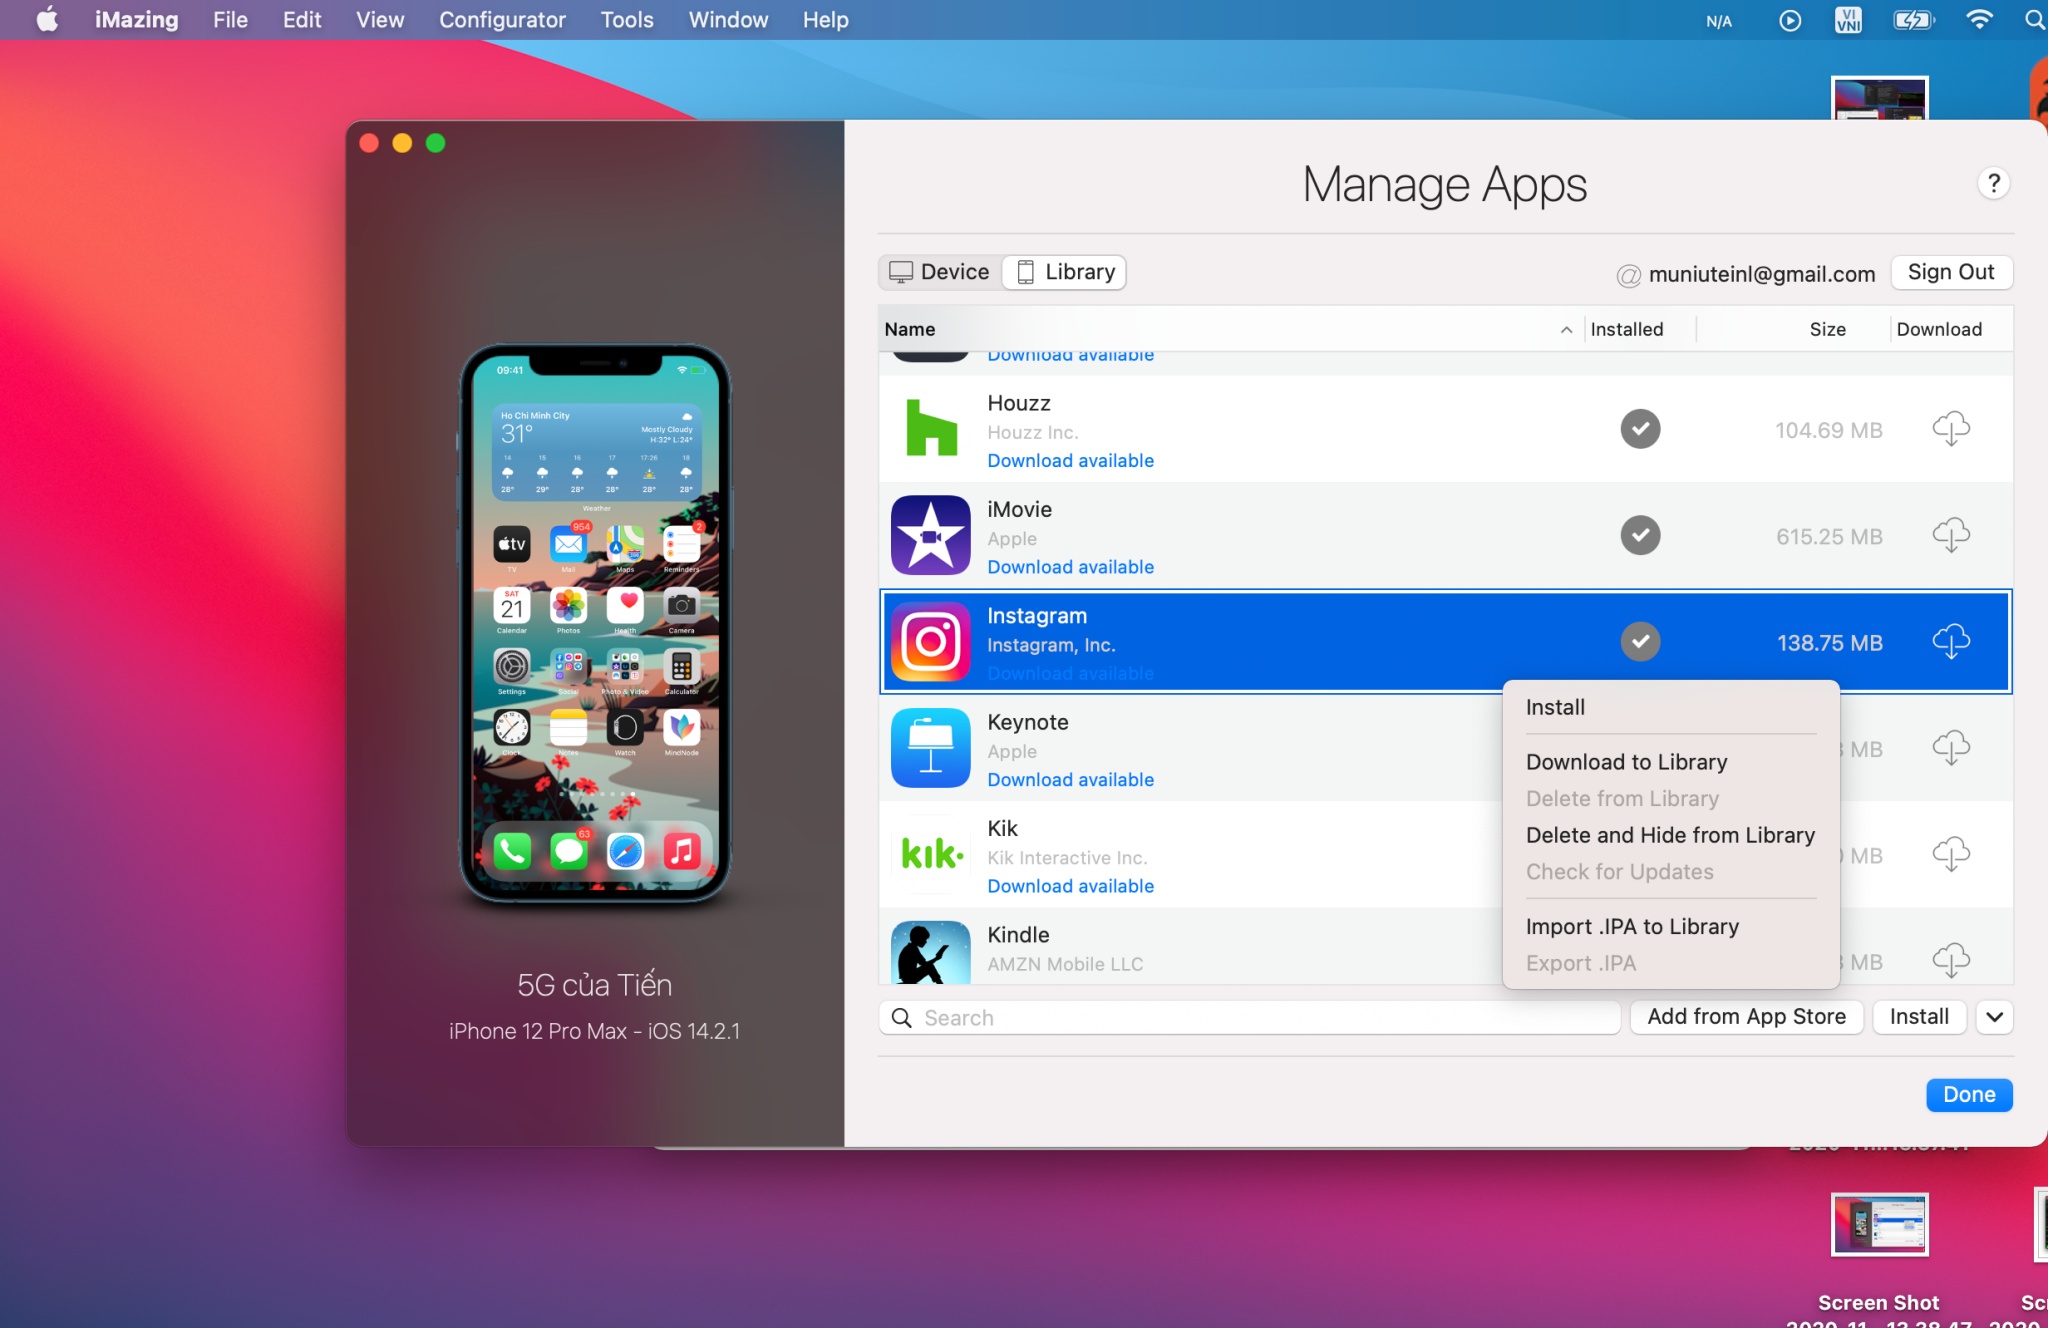Click the Kik app icon in list

click(x=925, y=854)
